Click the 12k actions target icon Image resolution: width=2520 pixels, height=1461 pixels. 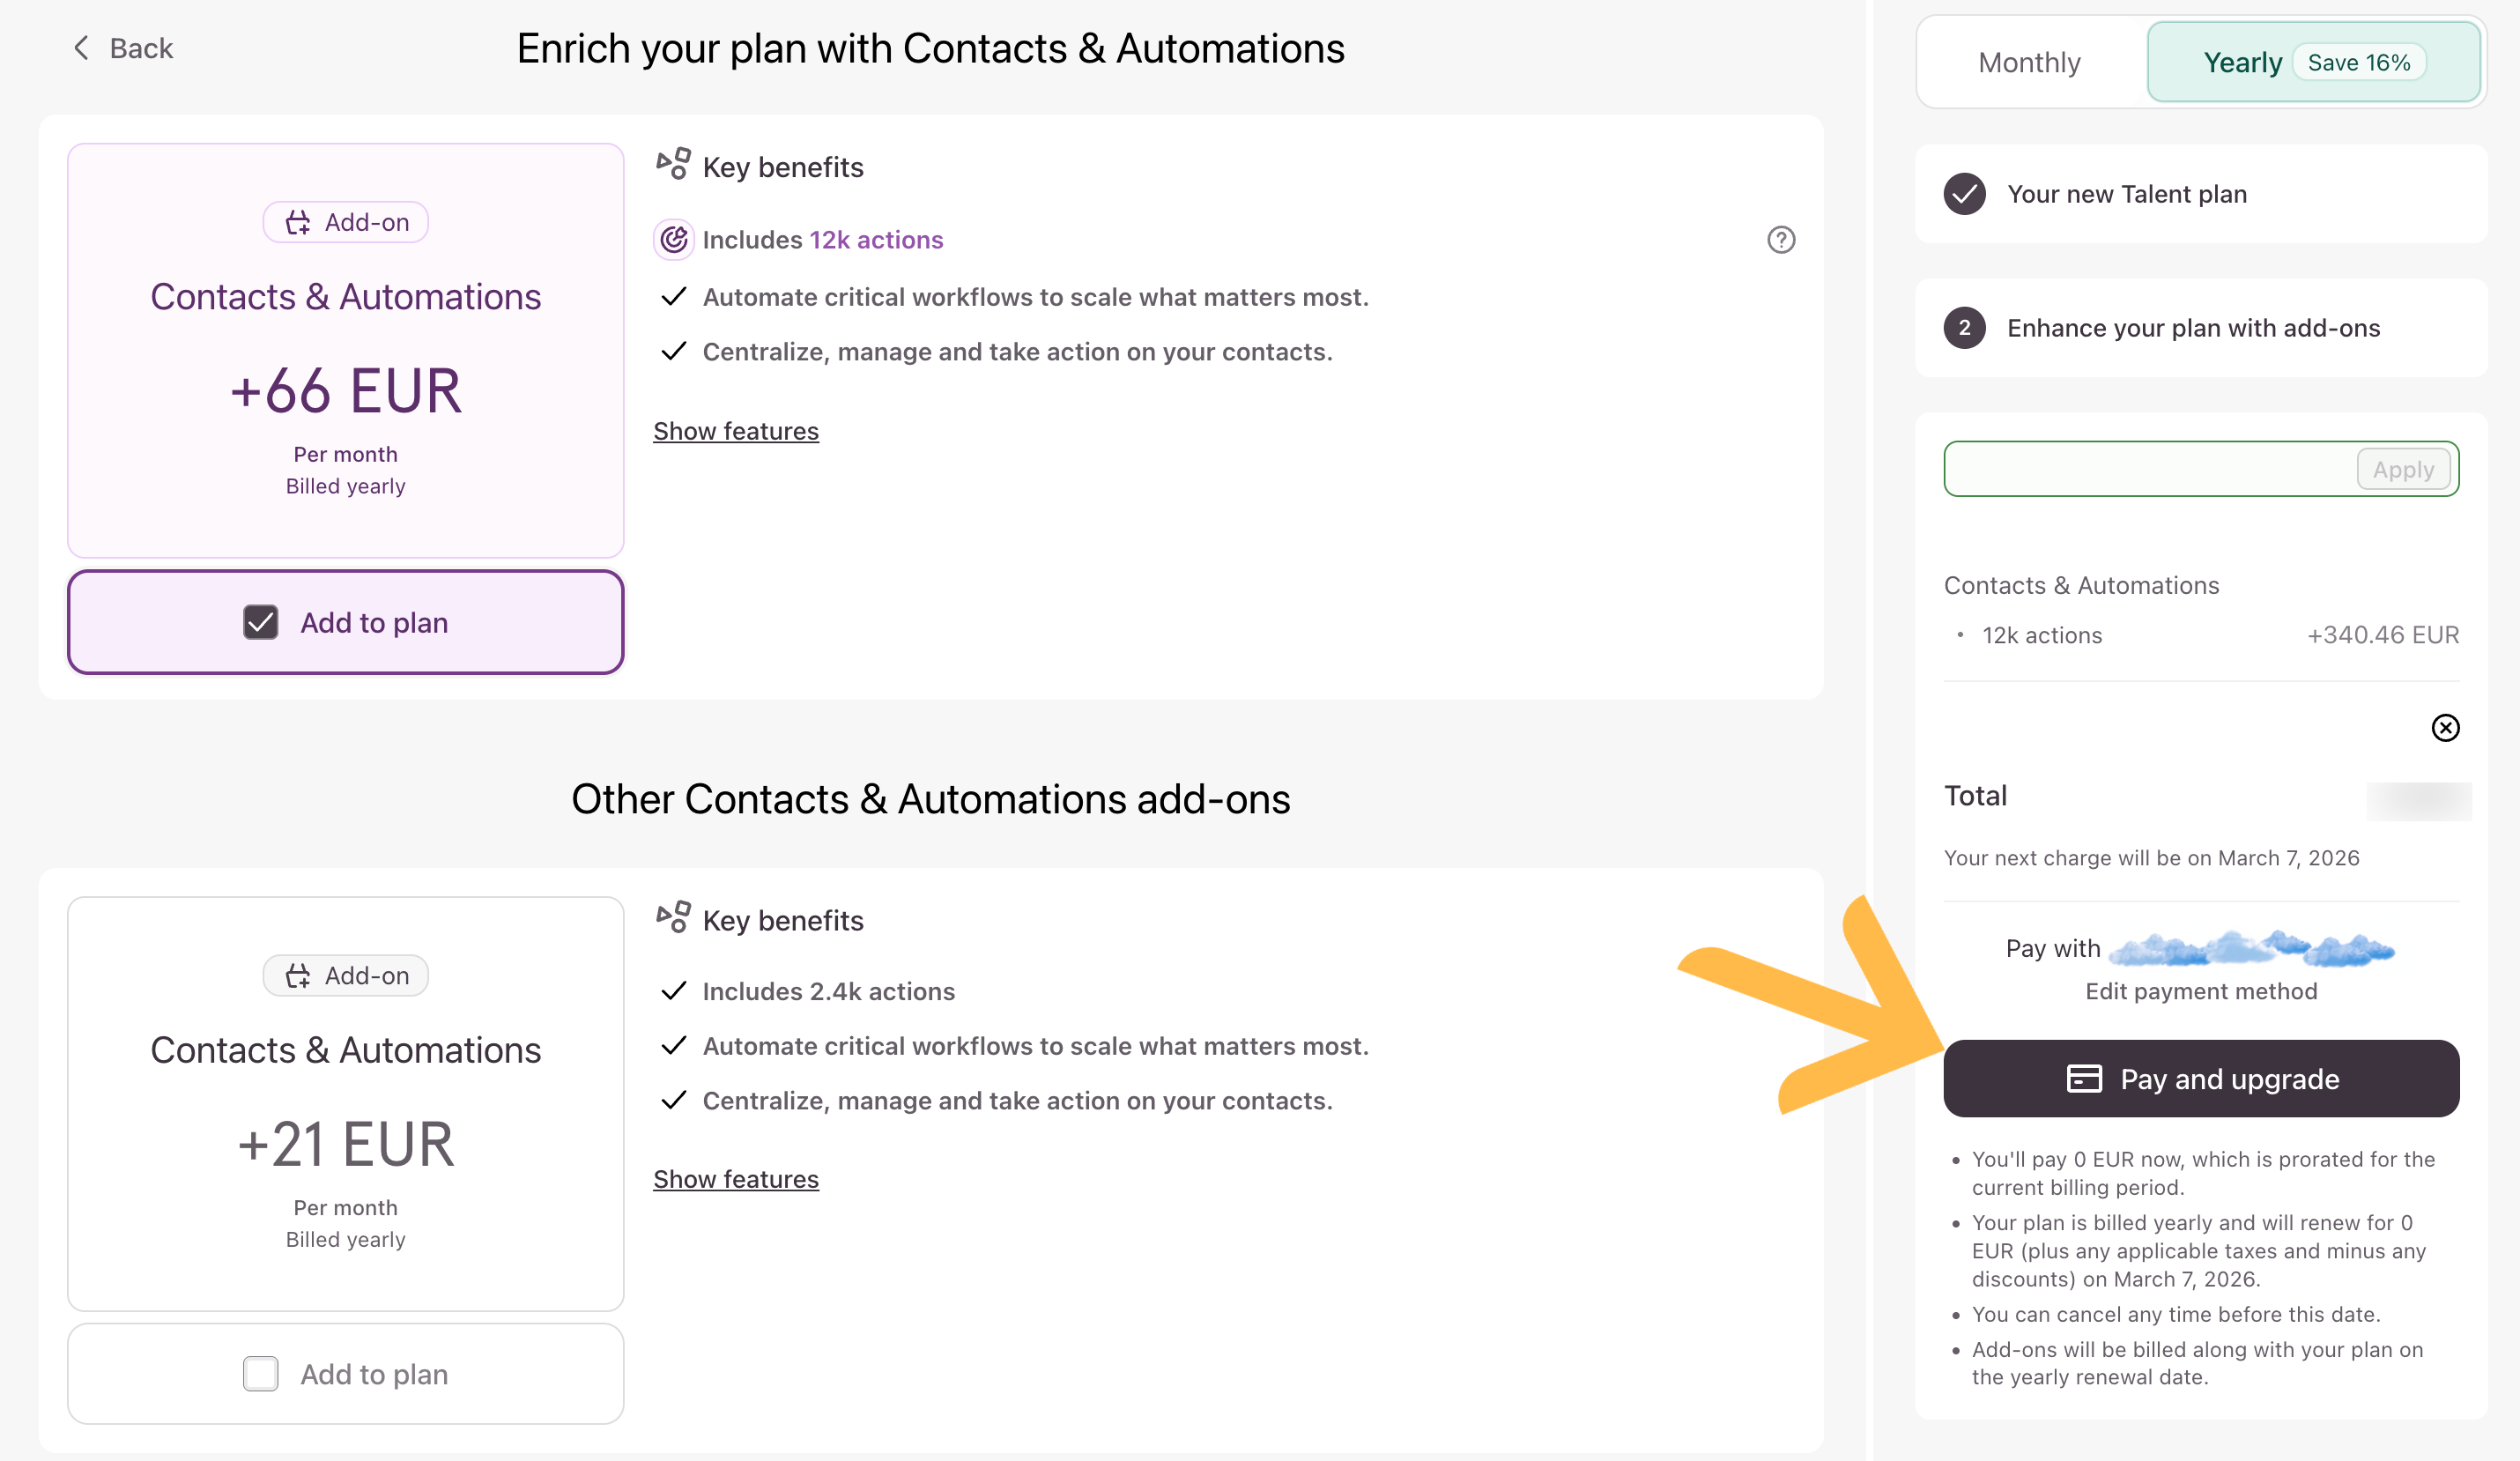(x=674, y=240)
